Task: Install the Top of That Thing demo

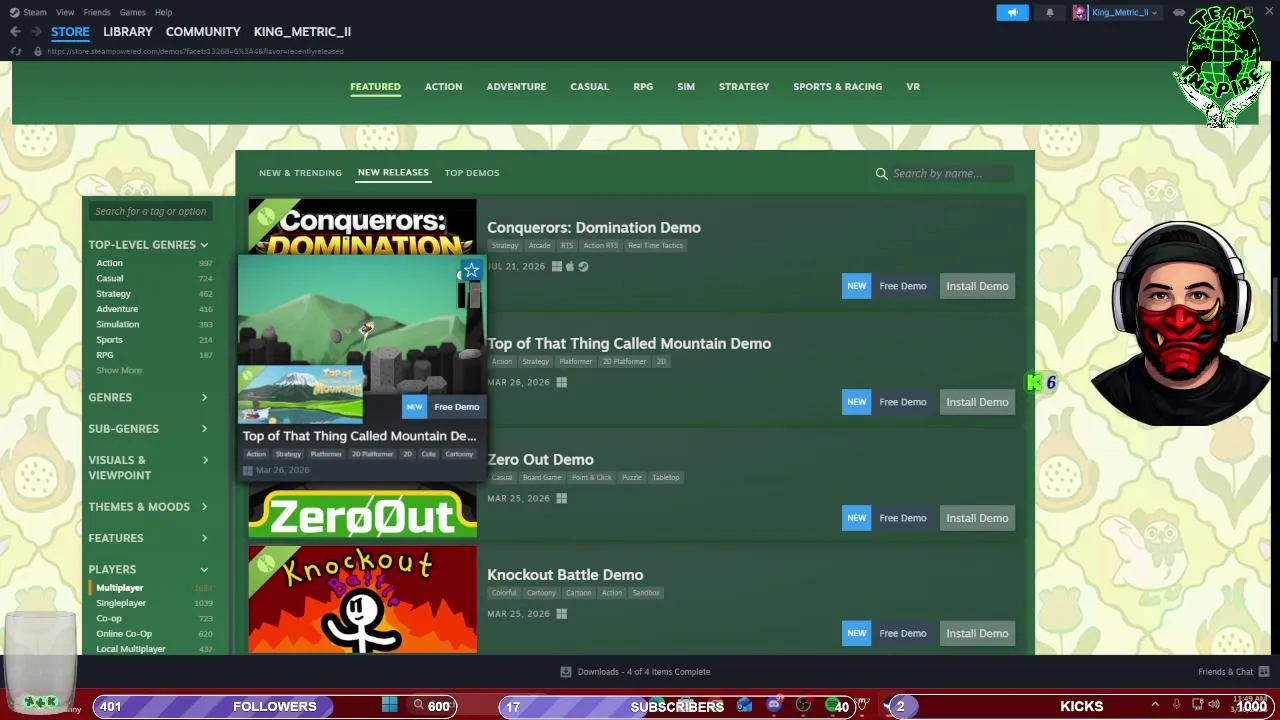Action: tap(977, 402)
